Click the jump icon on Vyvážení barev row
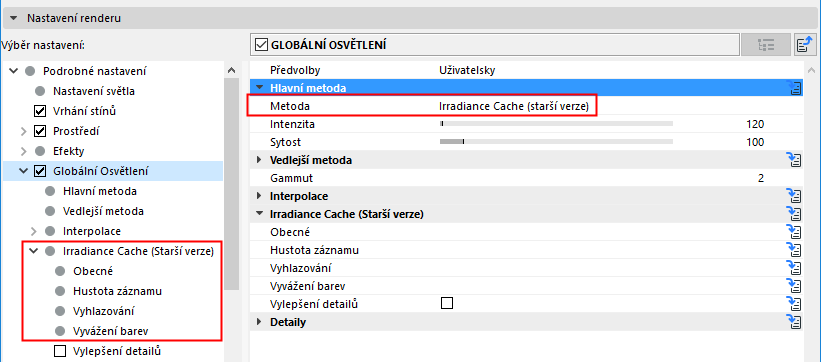 pyautogui.click(x=794, y=286)
